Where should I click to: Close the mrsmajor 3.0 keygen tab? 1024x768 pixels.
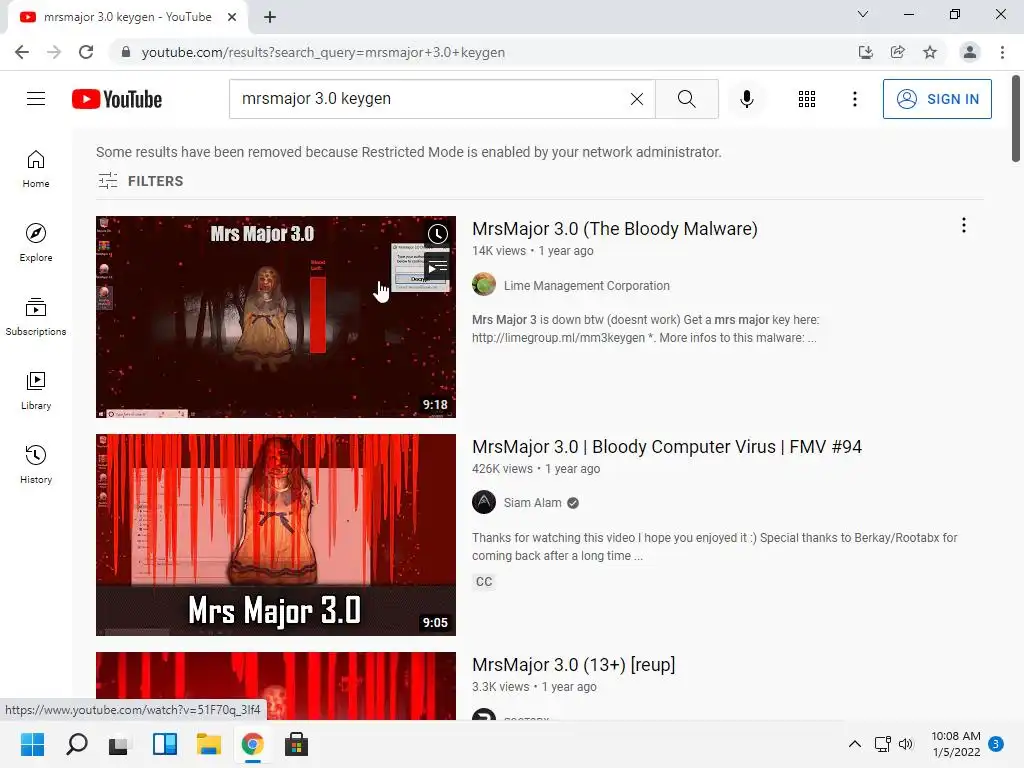tap(232, 17)
